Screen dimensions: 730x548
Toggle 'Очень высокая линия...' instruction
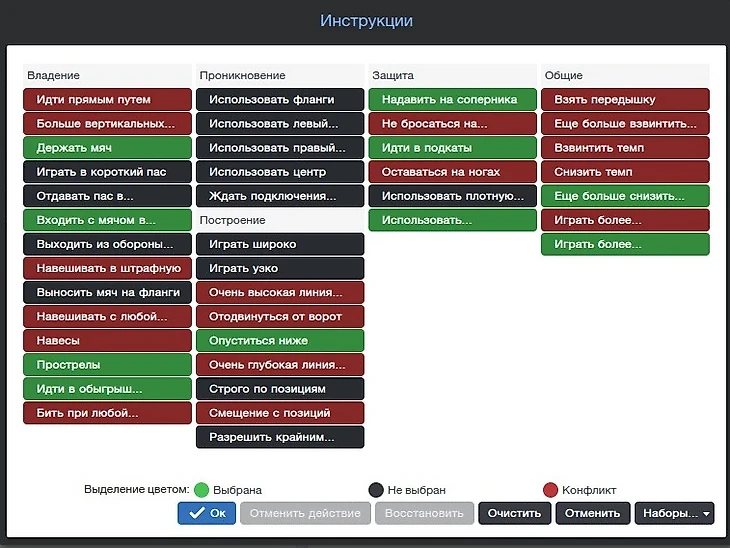point(280,292)
